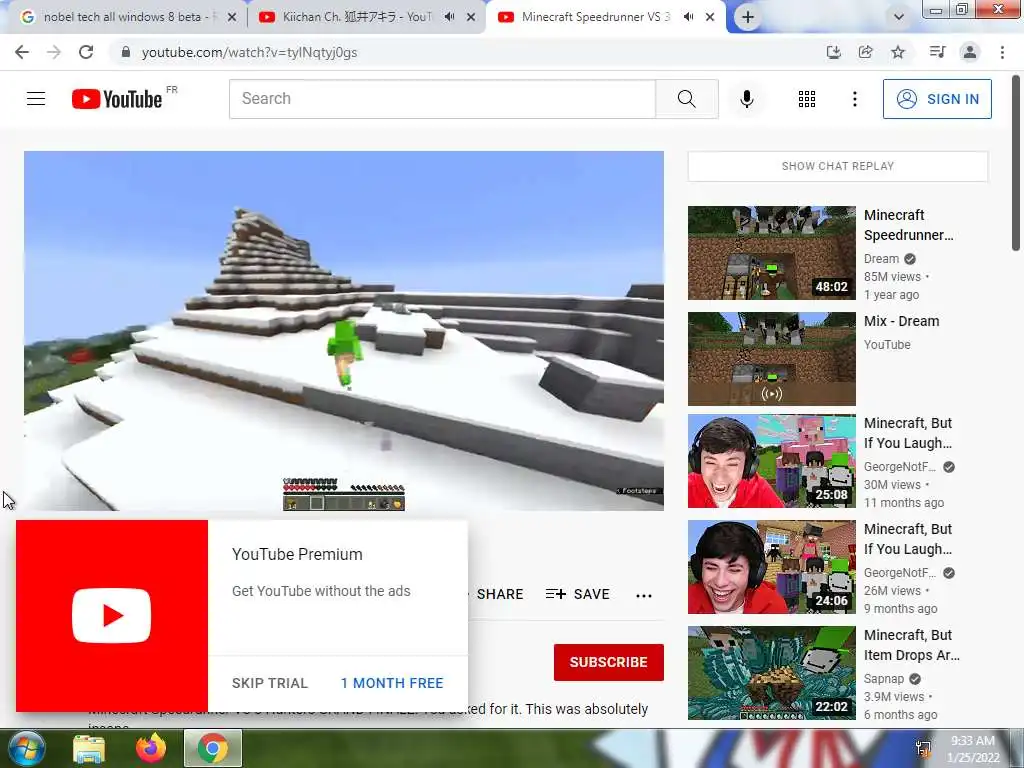The width and height of the screenshot is (1024, 768).
Task: Open YouTube settings three-dot menu
Action: pyautogui.click(x=854, y=99)
